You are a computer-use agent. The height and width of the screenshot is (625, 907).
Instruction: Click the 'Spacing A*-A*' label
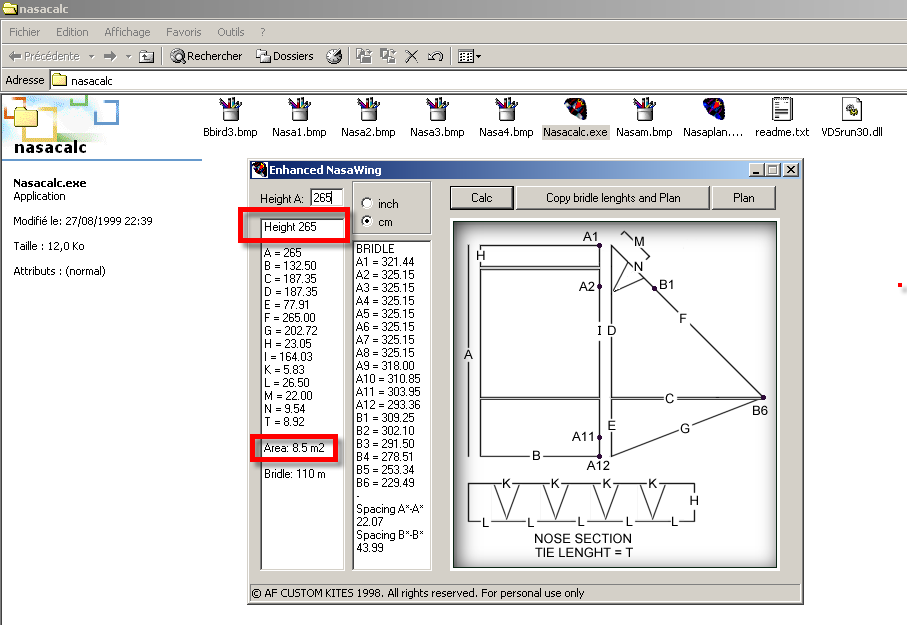[390, 509]
